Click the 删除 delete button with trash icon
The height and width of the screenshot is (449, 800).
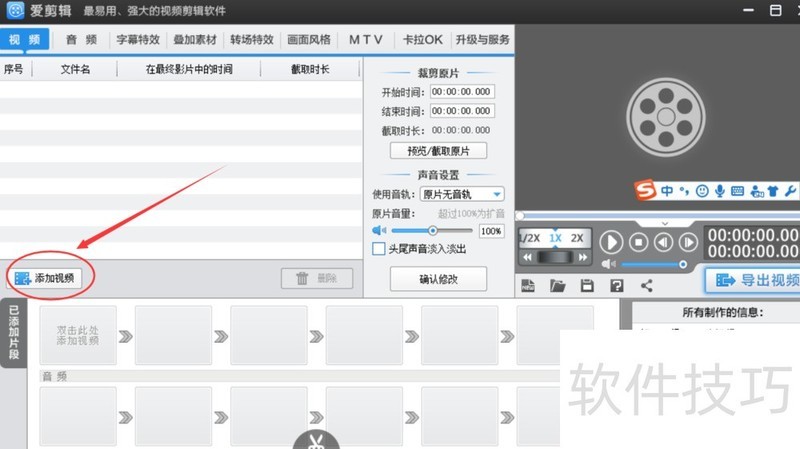click(x=317, y=279)
